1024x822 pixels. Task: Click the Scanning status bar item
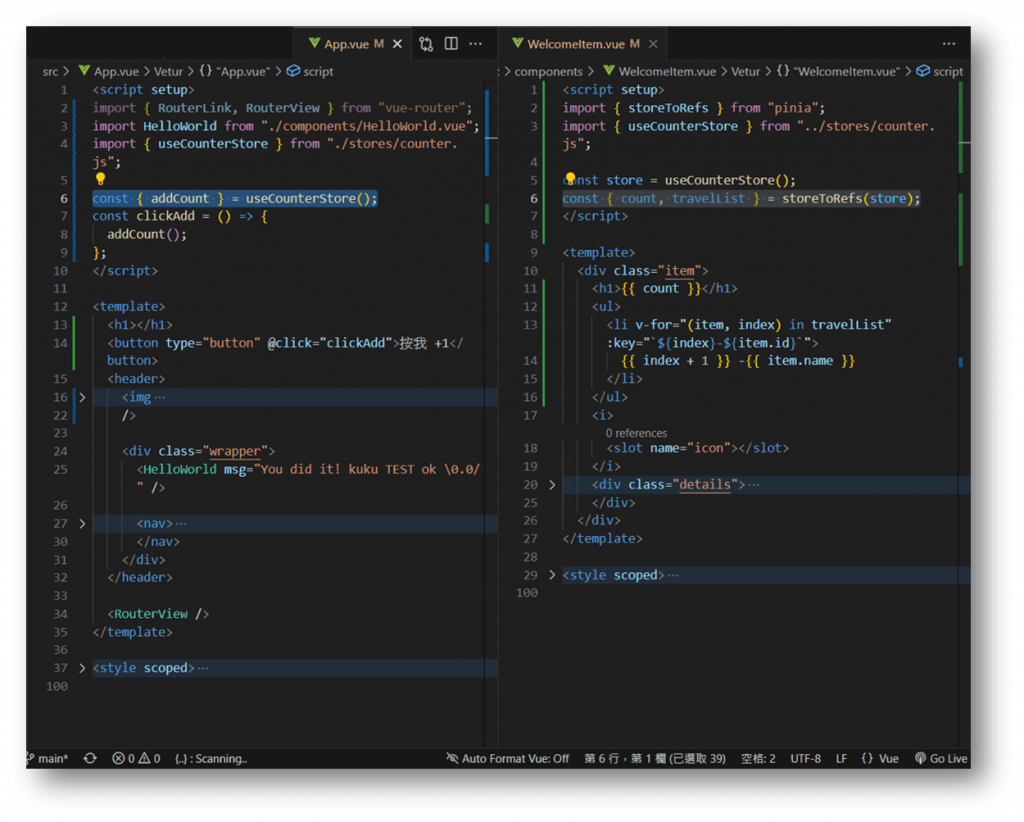pyautogui.click(x=211, y=759)
